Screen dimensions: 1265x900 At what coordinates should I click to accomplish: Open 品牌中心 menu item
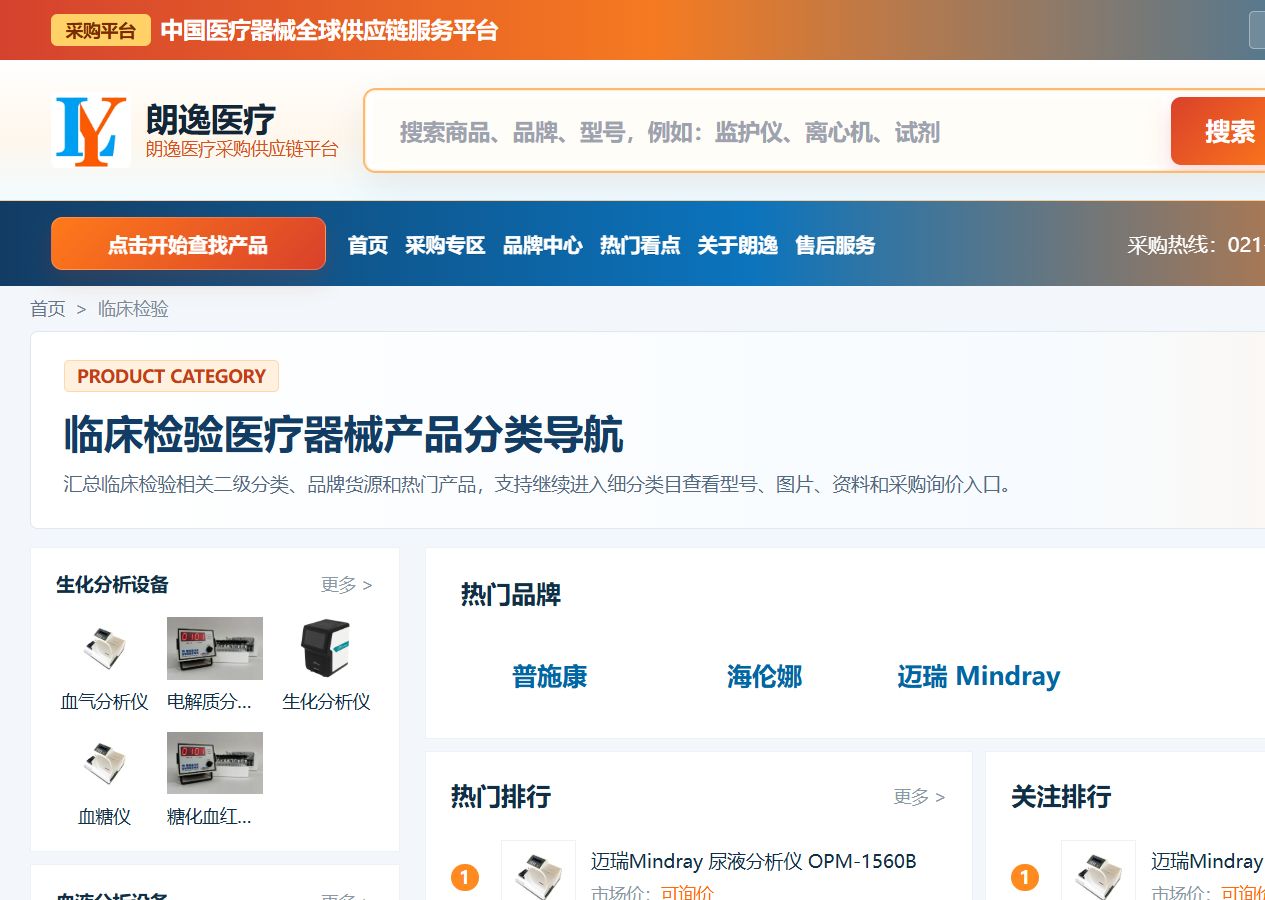tap(542, 245)
